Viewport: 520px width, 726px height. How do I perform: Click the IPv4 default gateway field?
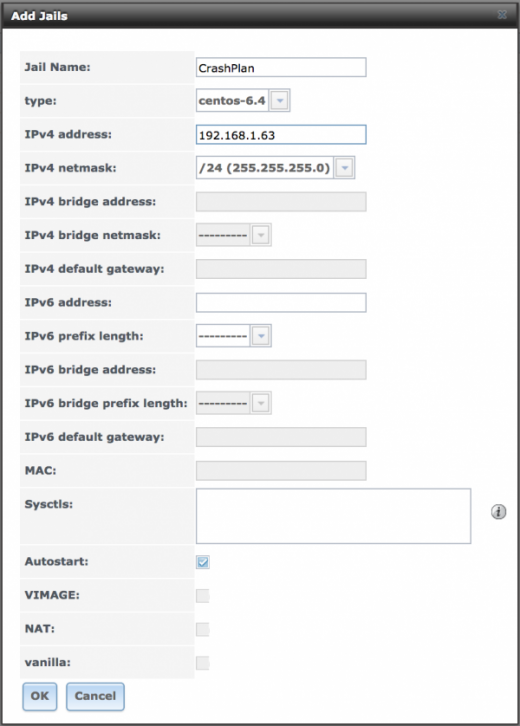(281, 269)
